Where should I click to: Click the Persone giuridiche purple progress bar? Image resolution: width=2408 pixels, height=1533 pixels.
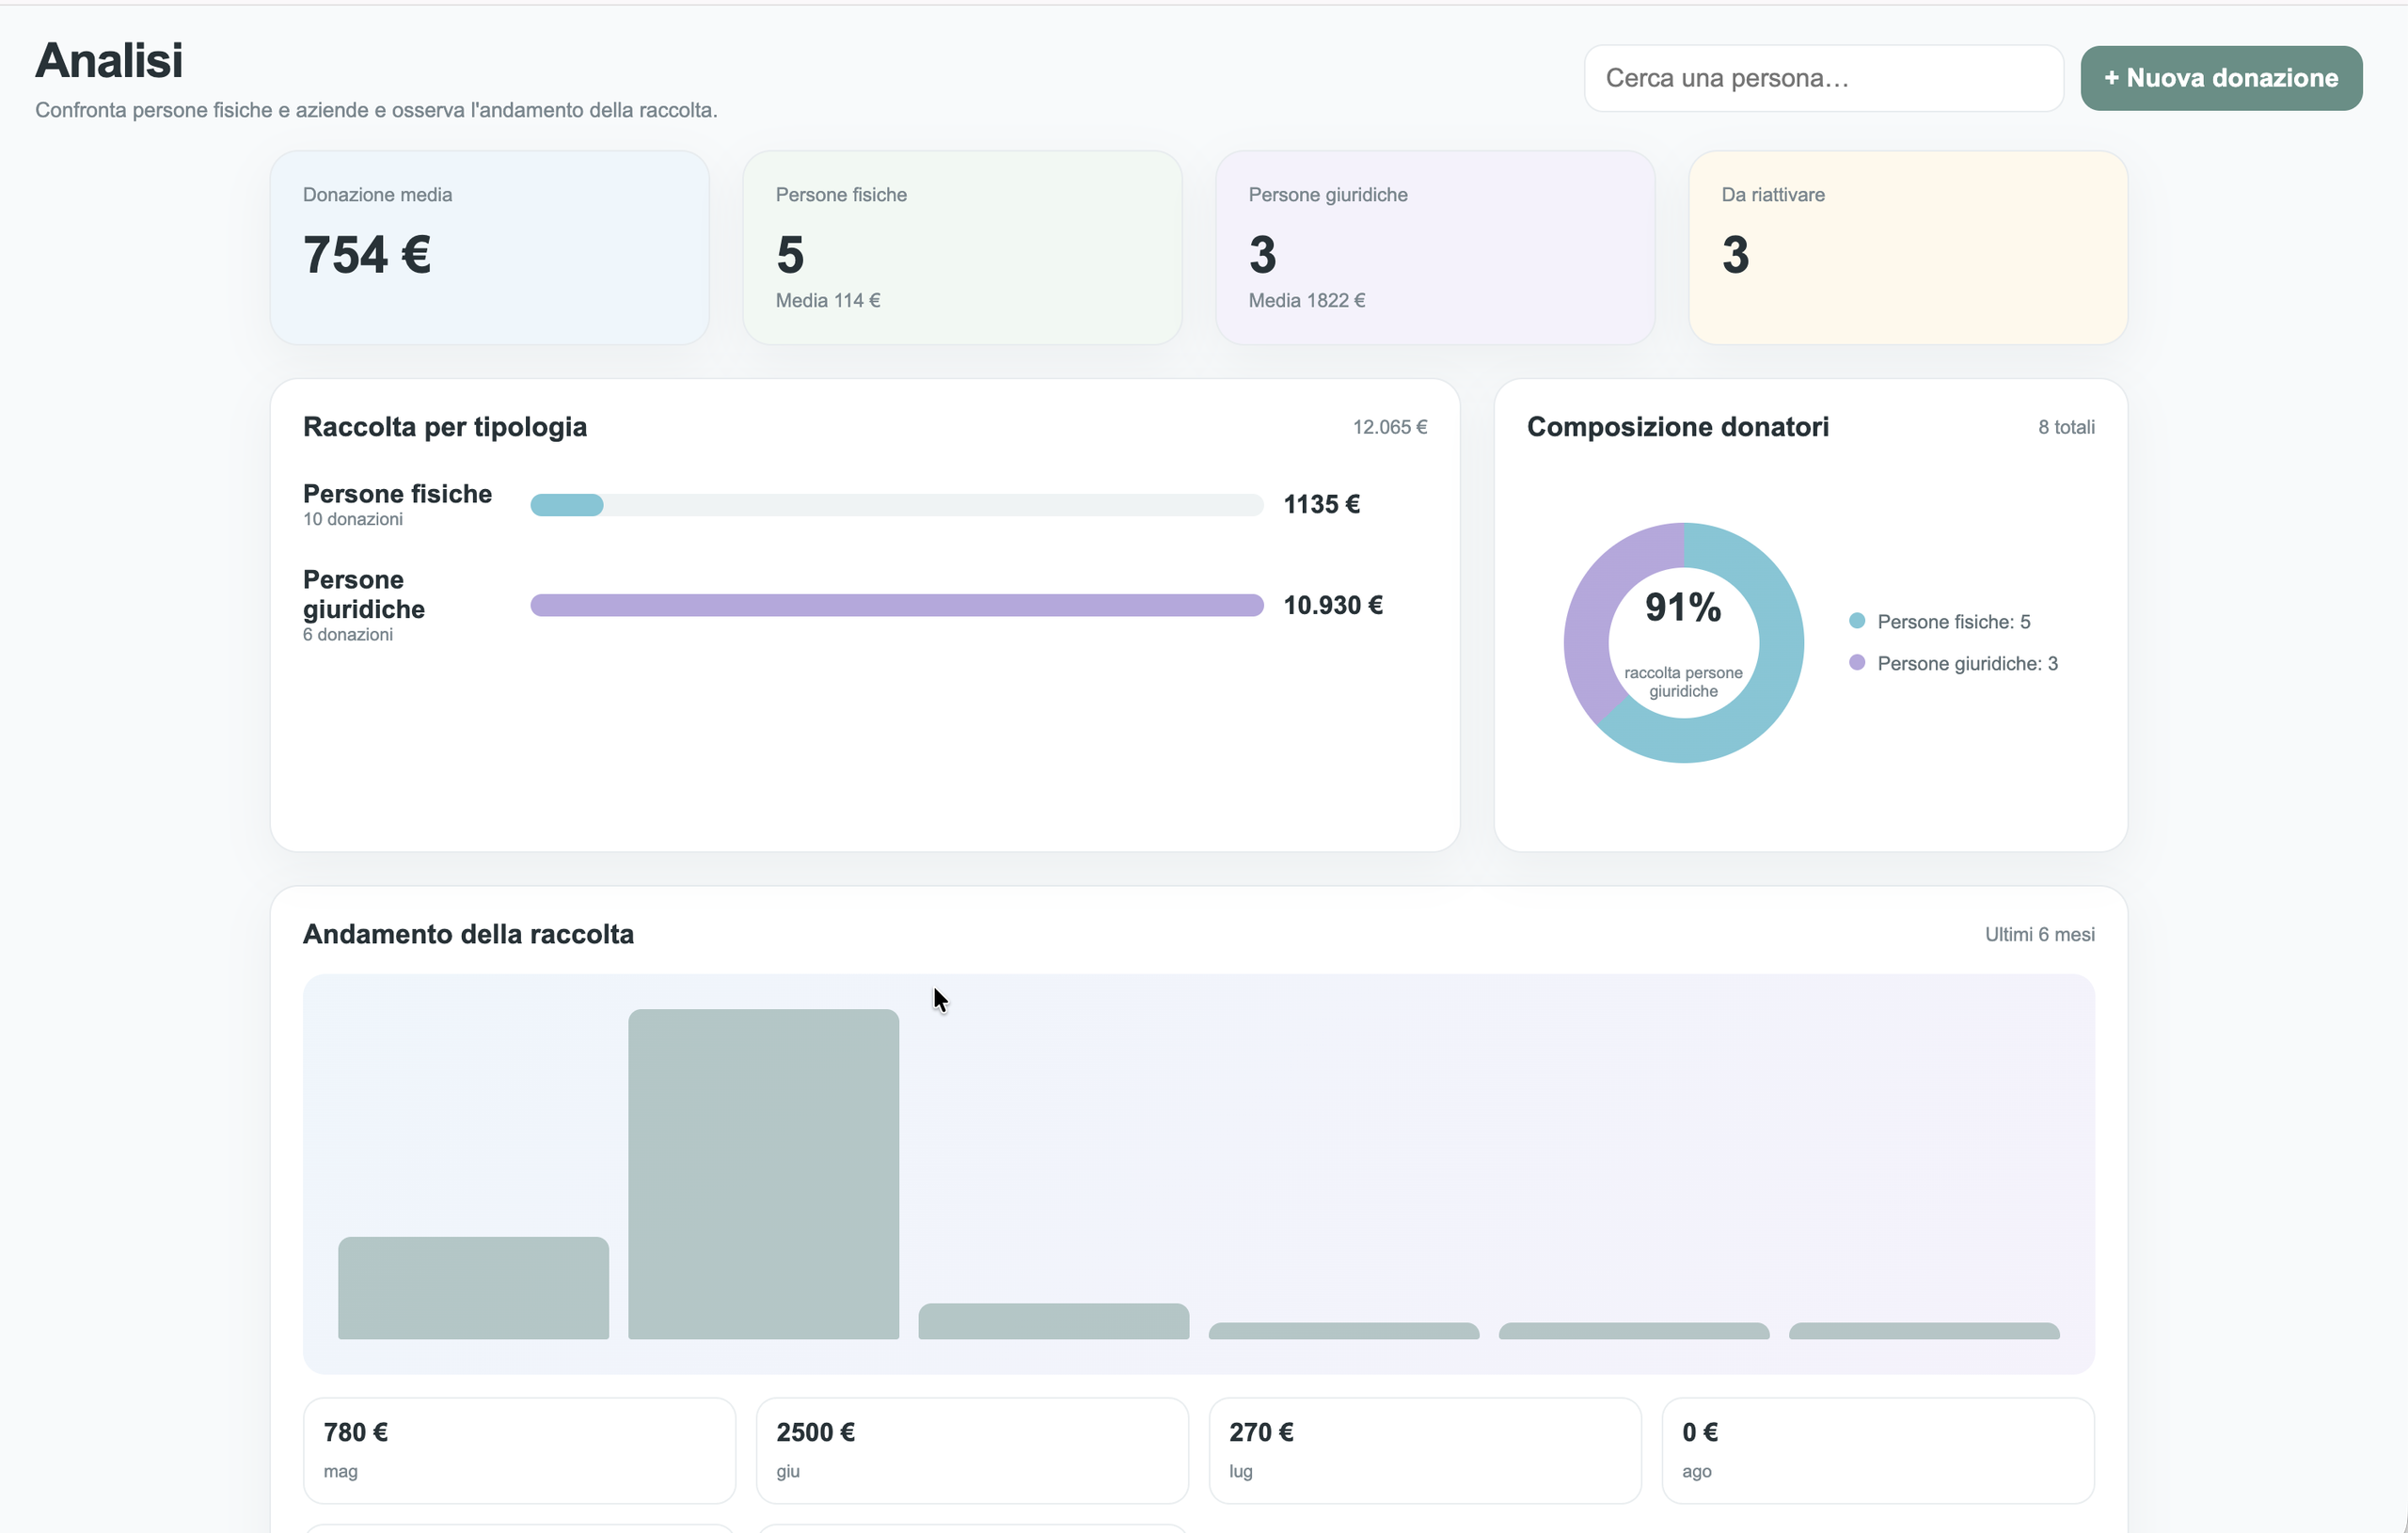897,605
